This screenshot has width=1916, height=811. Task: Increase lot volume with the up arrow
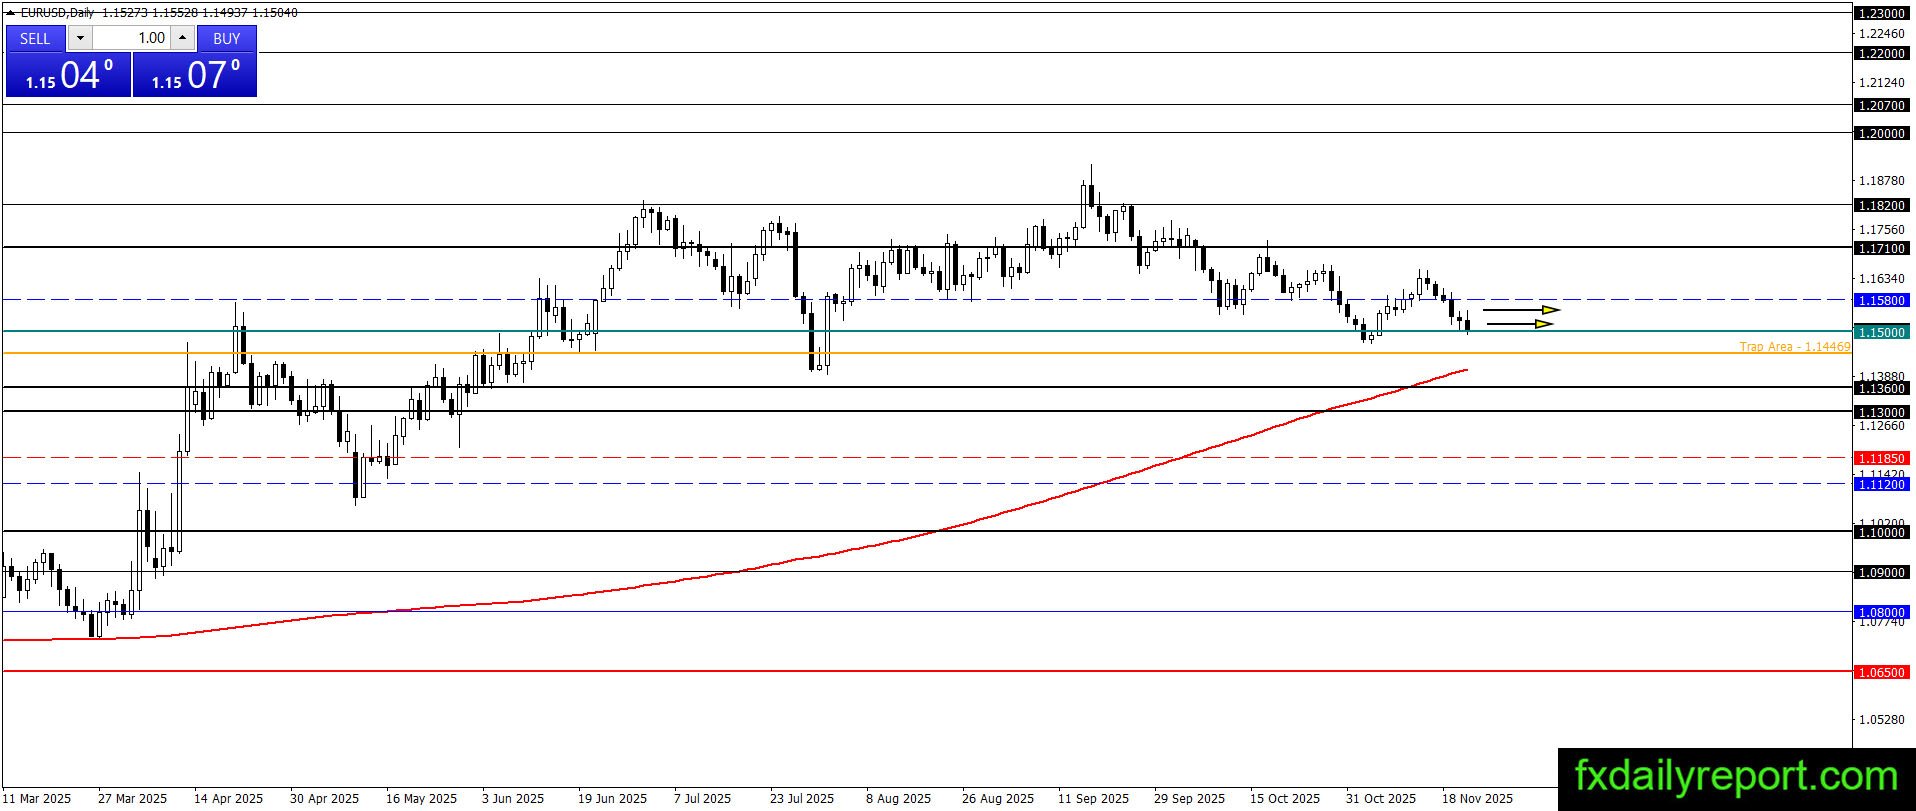183,38
